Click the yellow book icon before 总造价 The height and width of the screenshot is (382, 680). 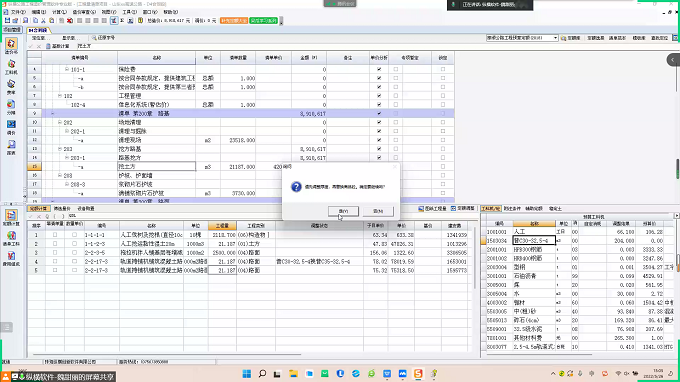pos(141,20)
